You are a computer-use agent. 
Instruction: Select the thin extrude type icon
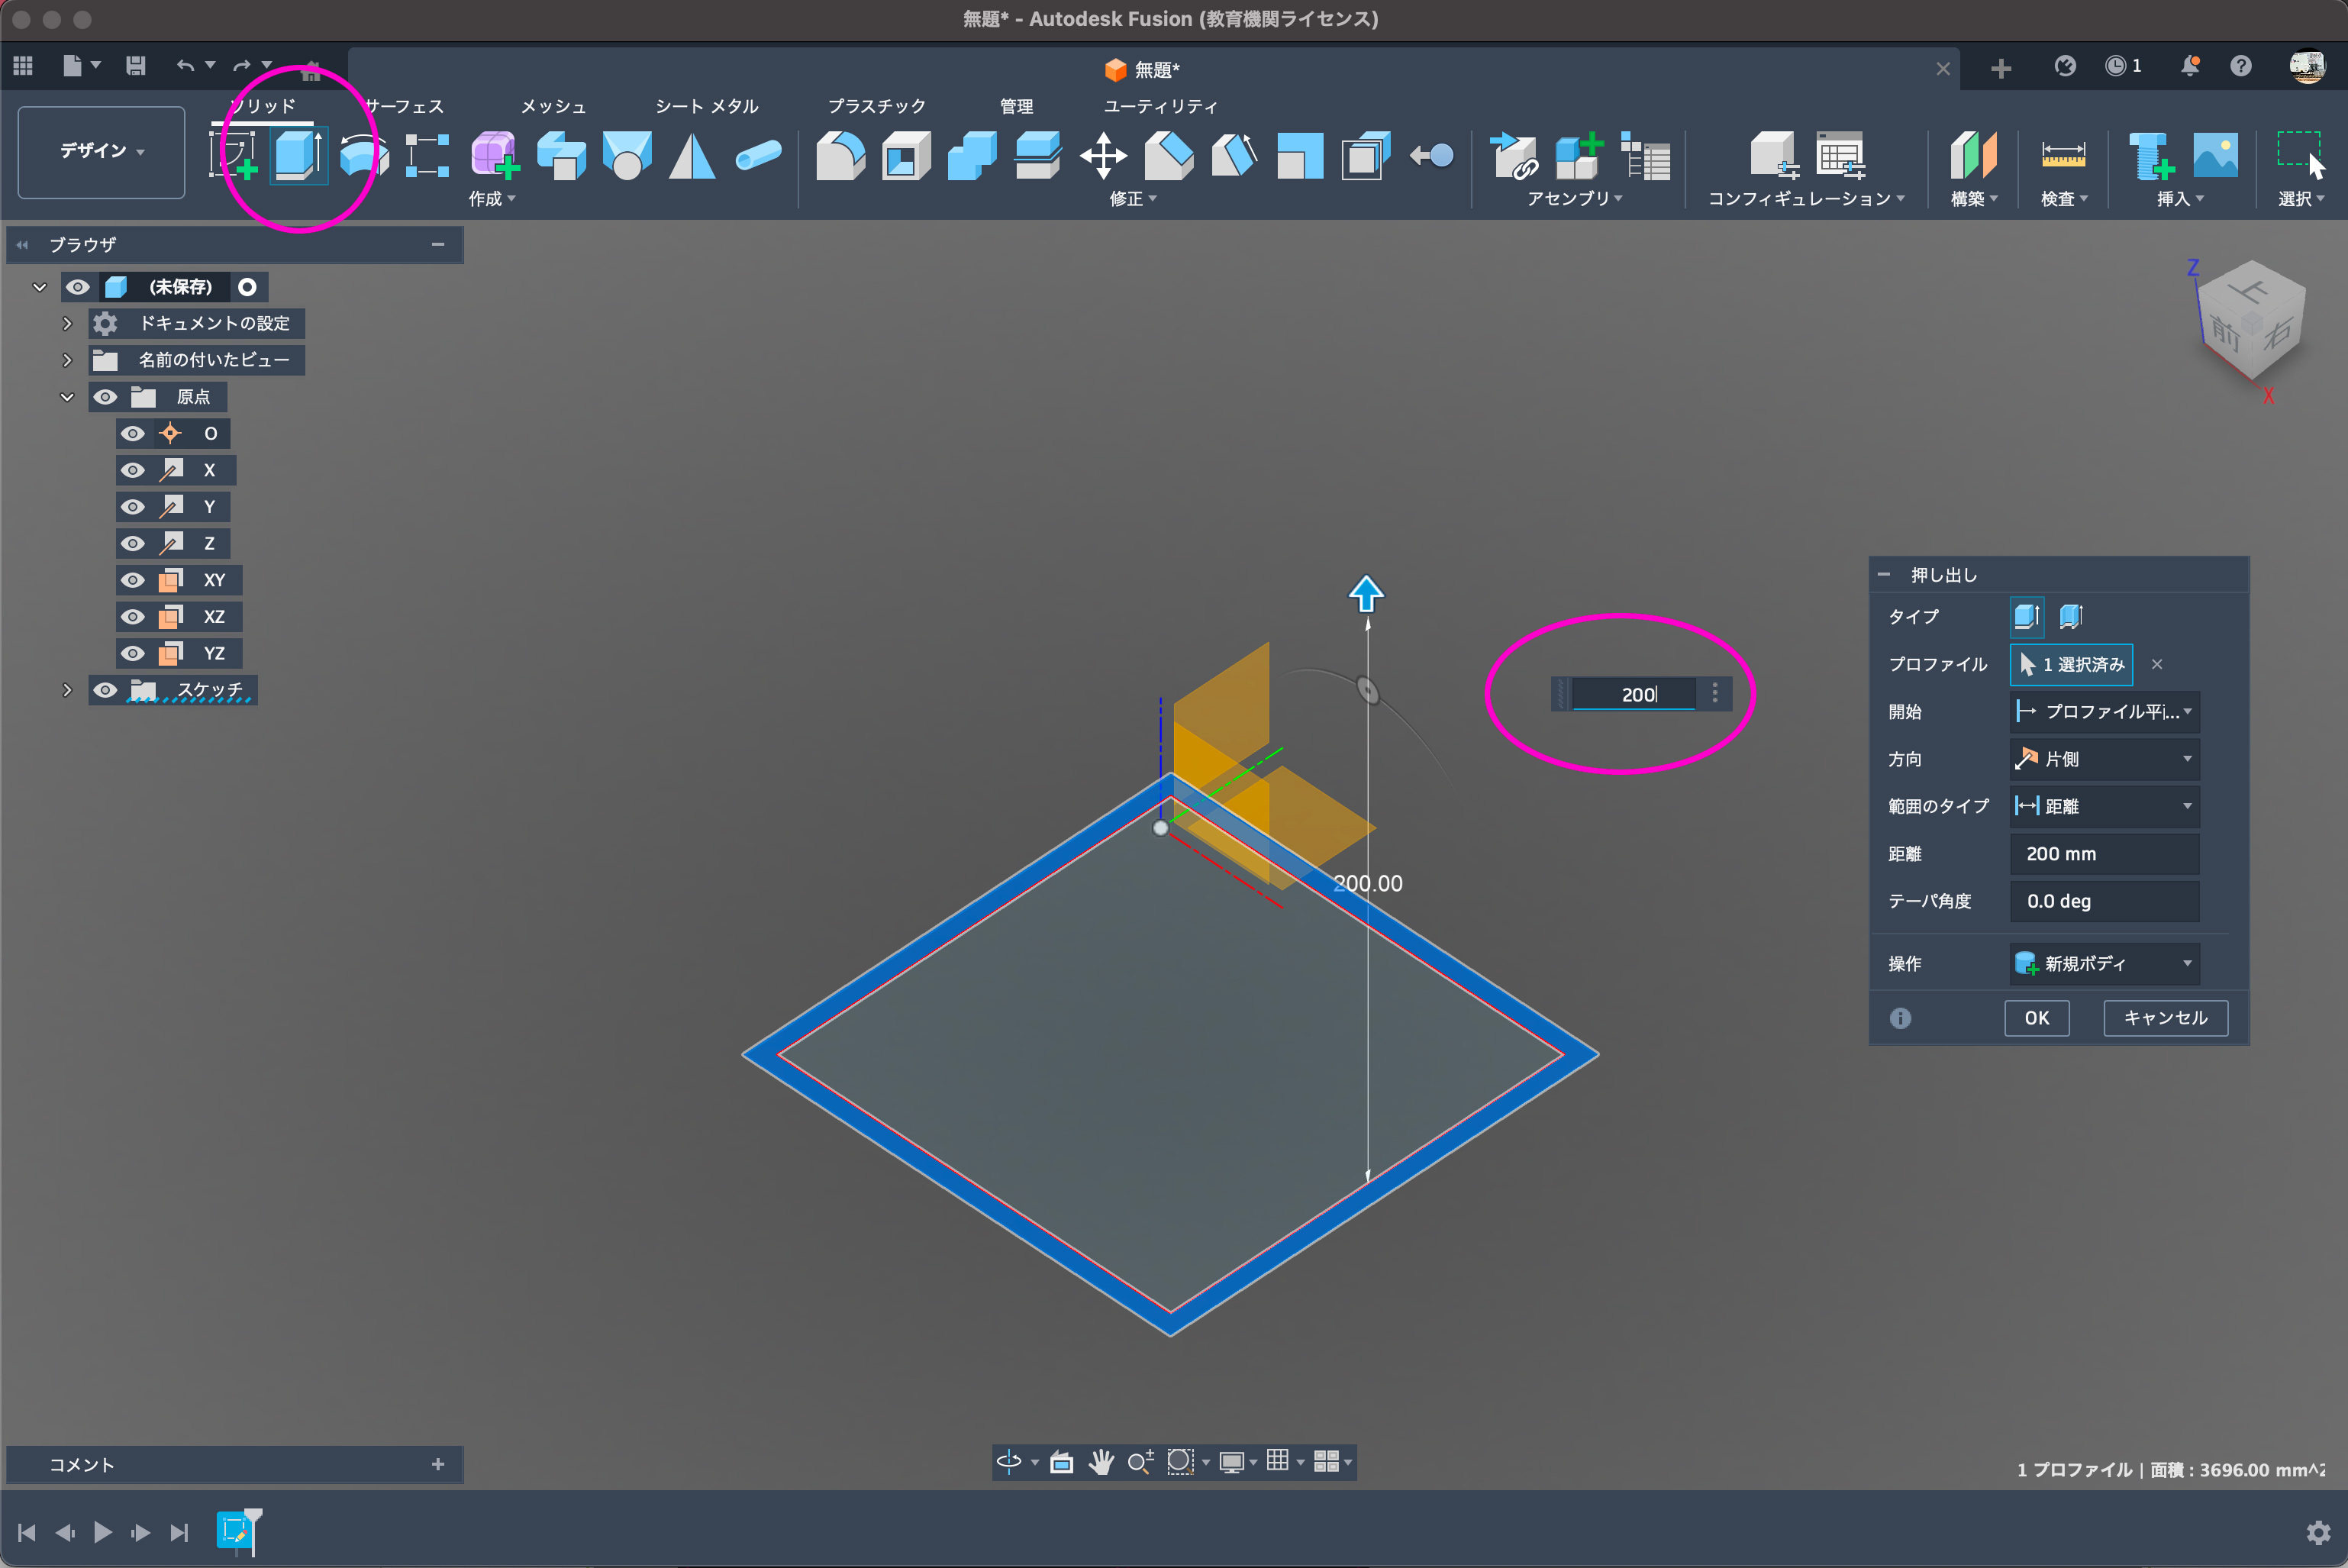tap(2071, 616)
